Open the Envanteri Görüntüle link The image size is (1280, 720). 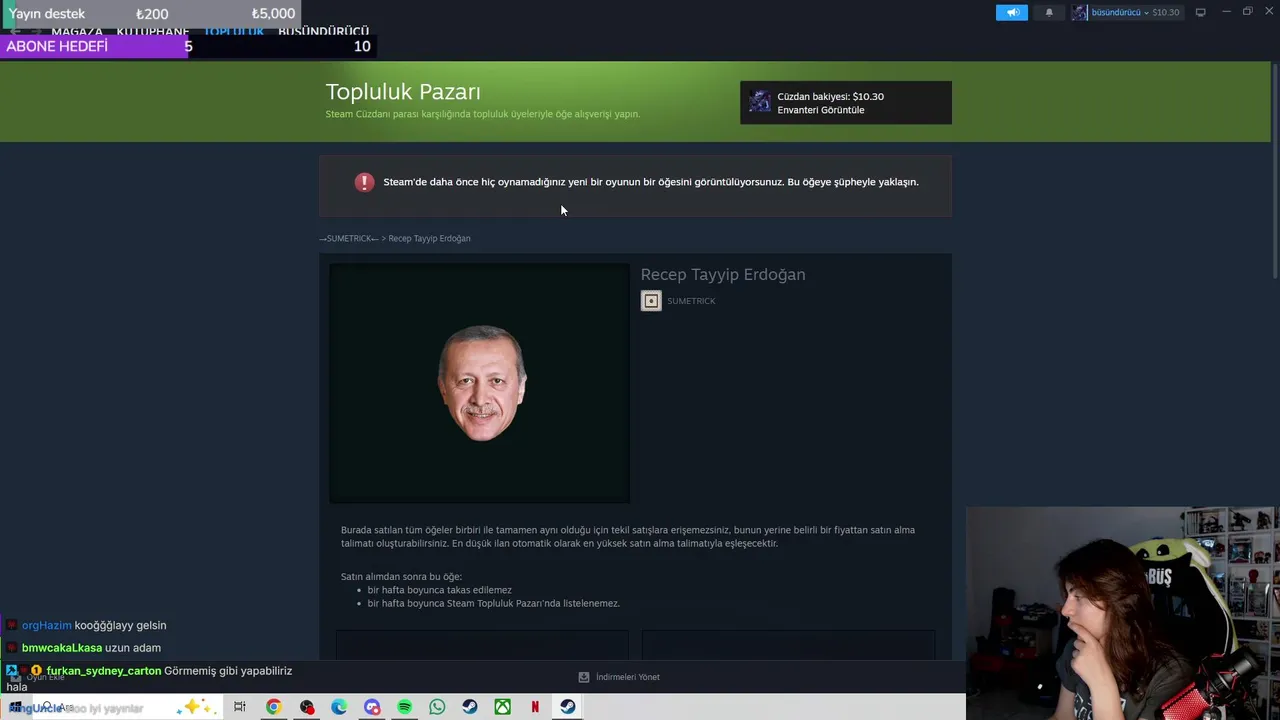click(x=820, y=110)
